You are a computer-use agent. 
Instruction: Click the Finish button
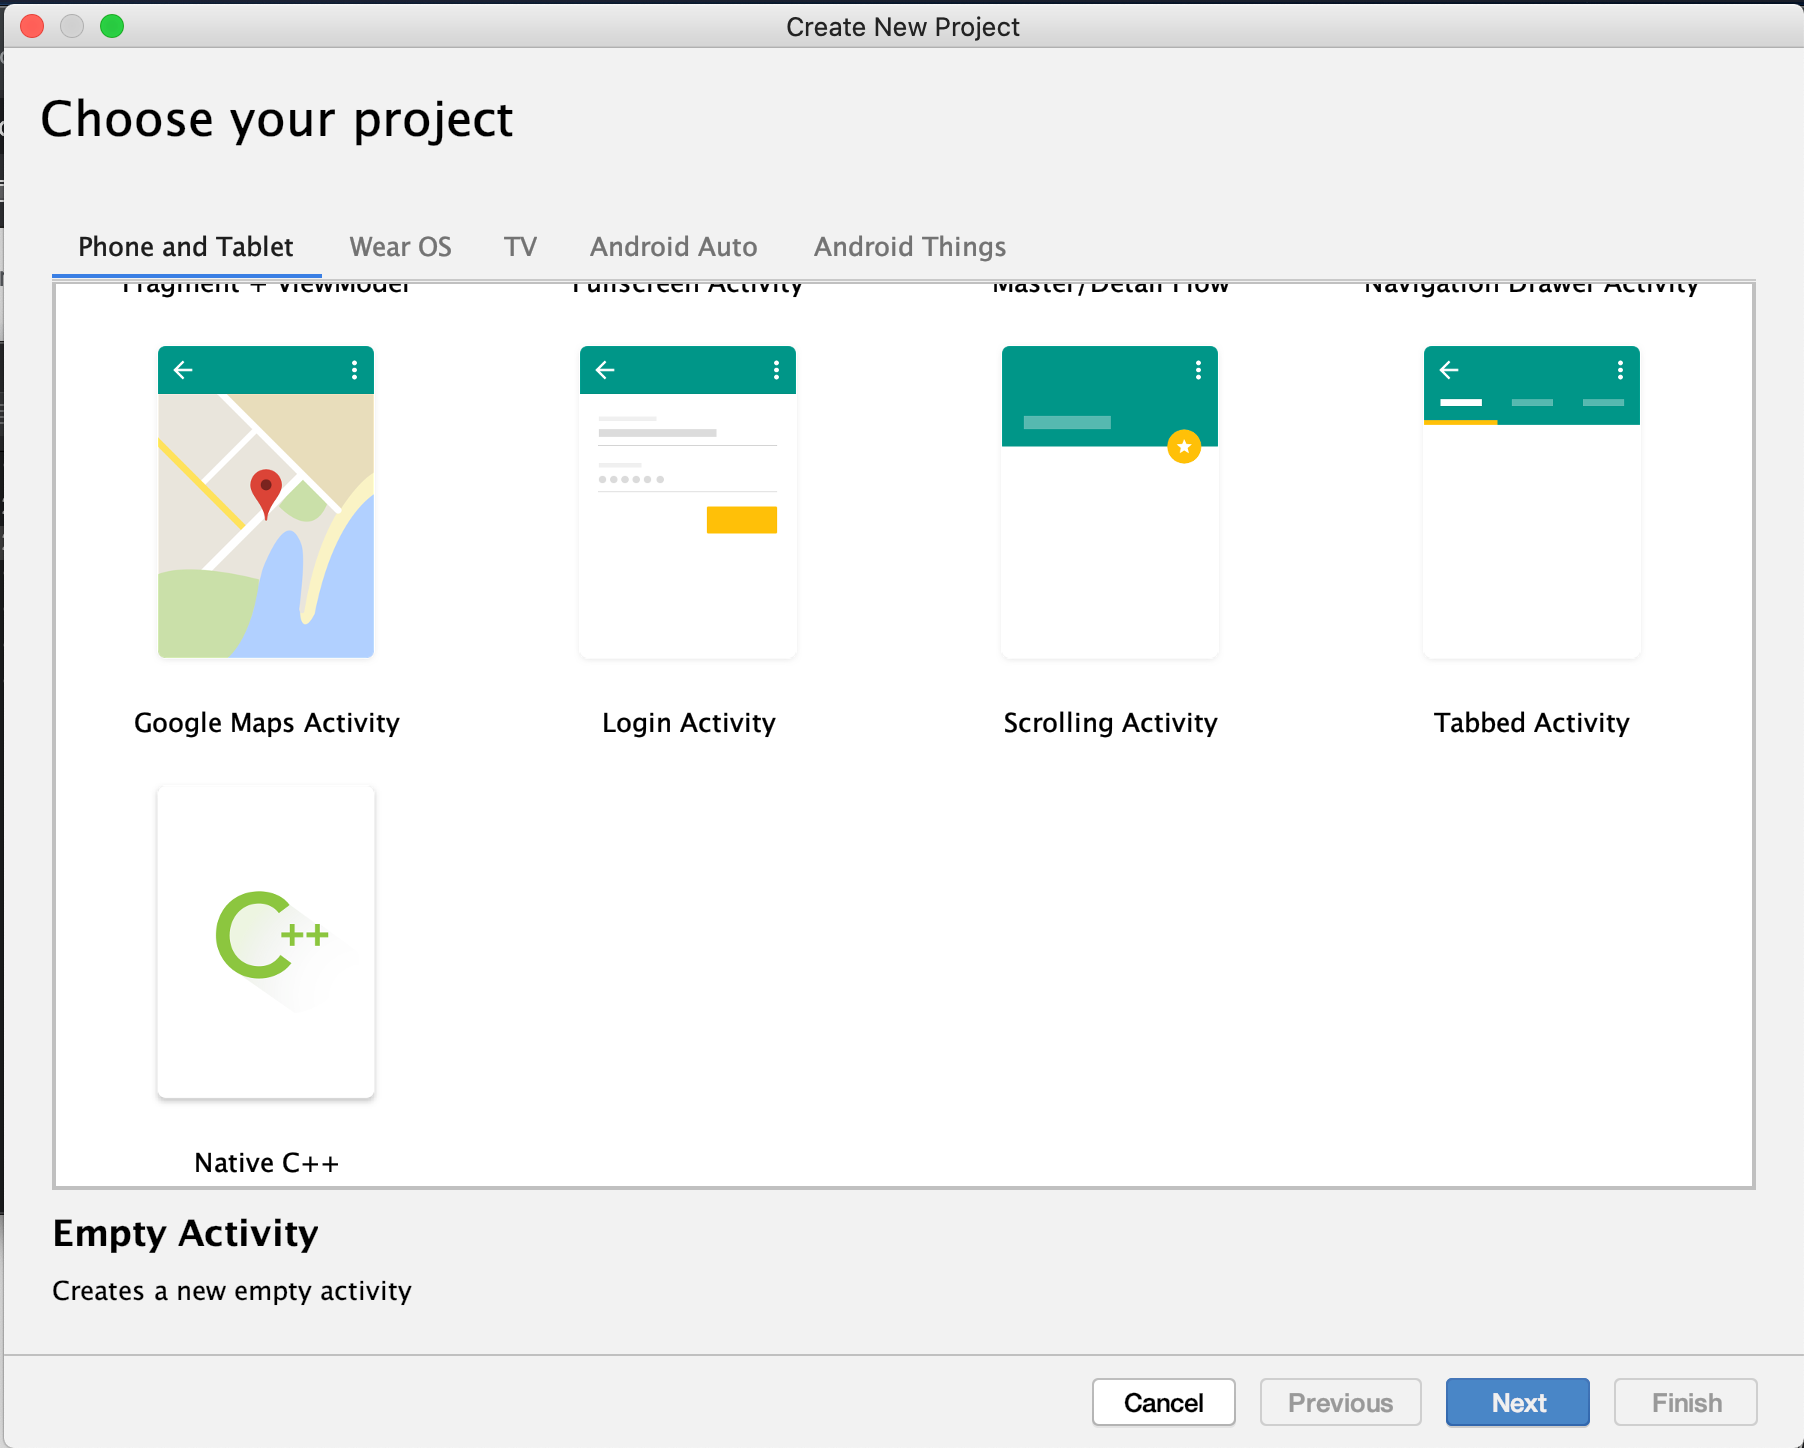1685,1402
